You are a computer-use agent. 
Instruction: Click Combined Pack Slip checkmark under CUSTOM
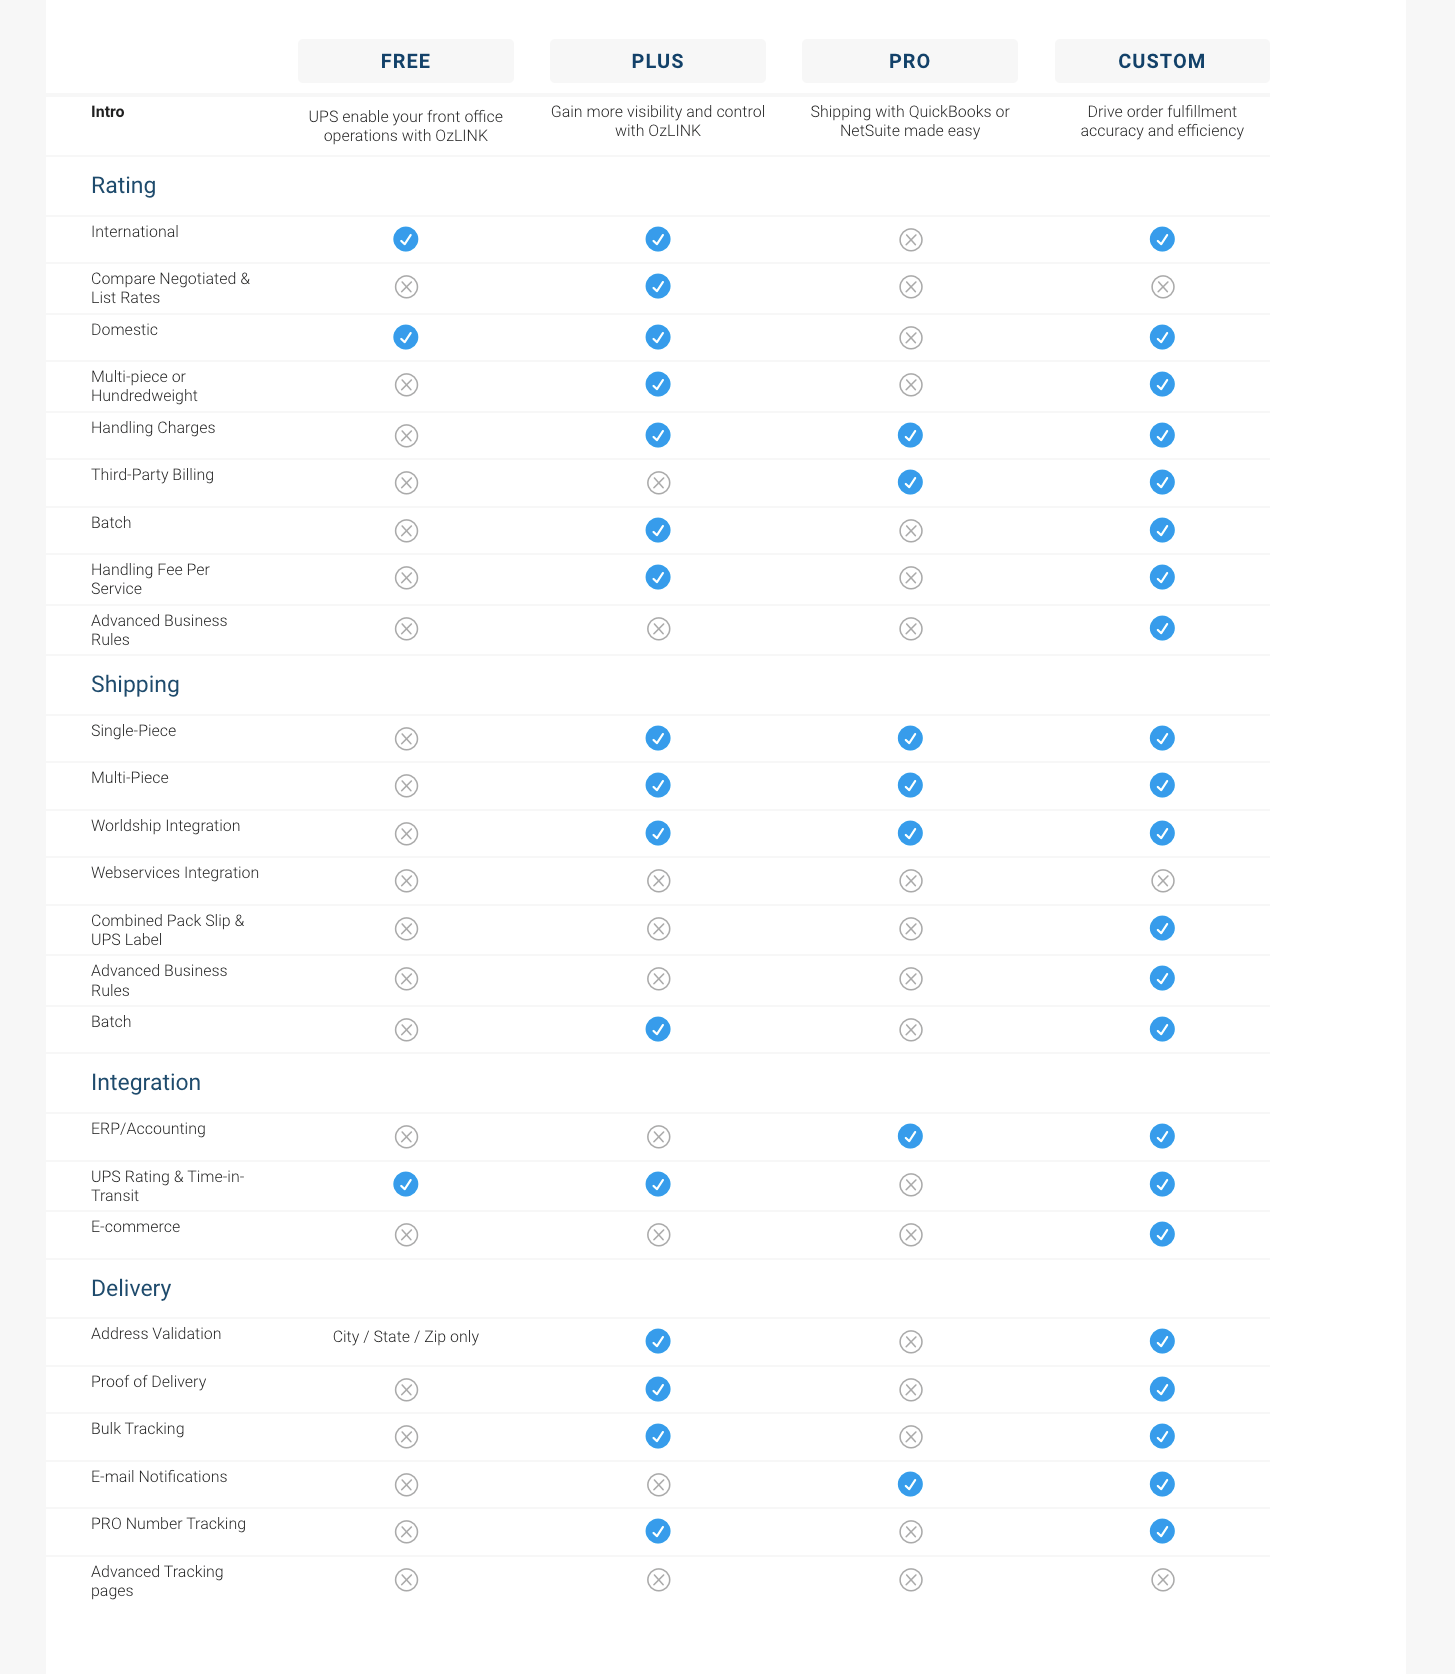pos(1162,928)
